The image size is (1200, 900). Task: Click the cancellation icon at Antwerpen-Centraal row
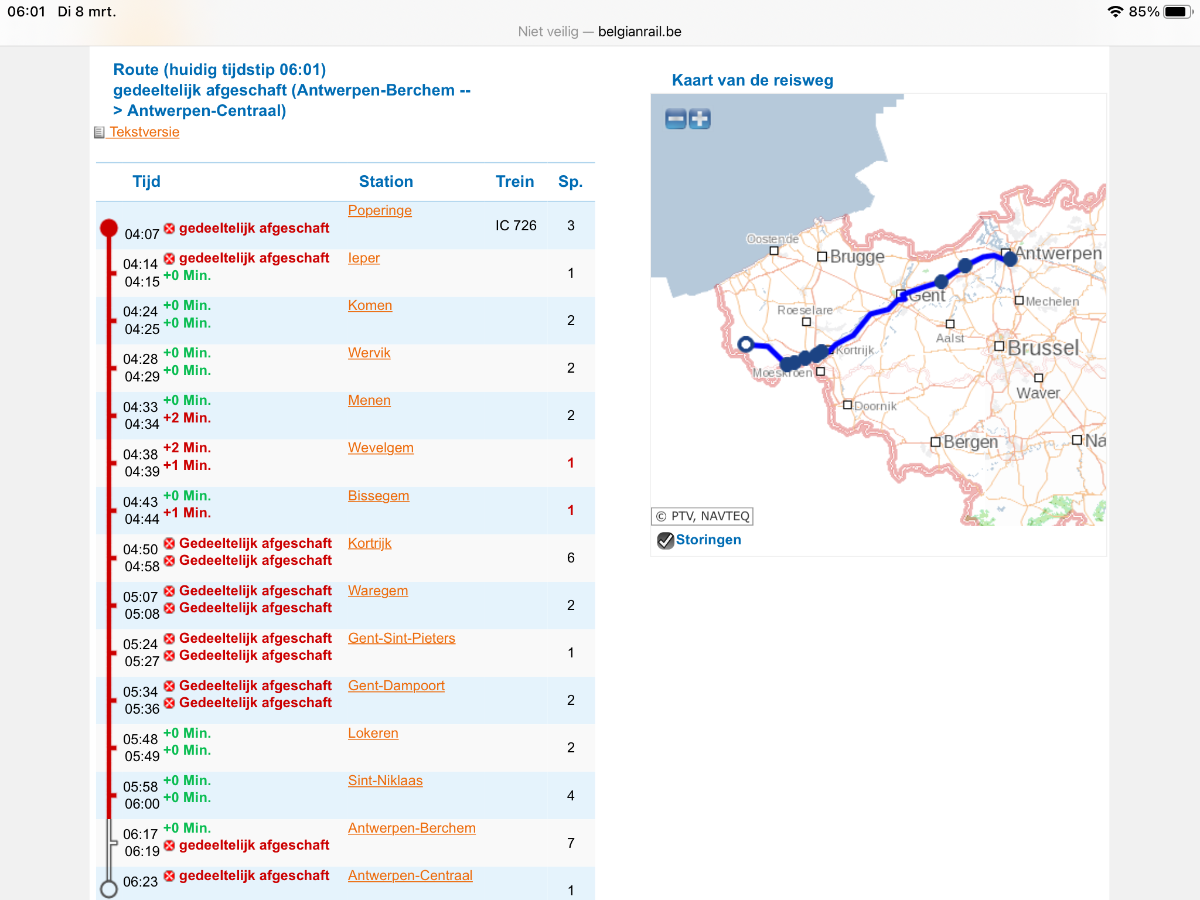coord(169,876)
